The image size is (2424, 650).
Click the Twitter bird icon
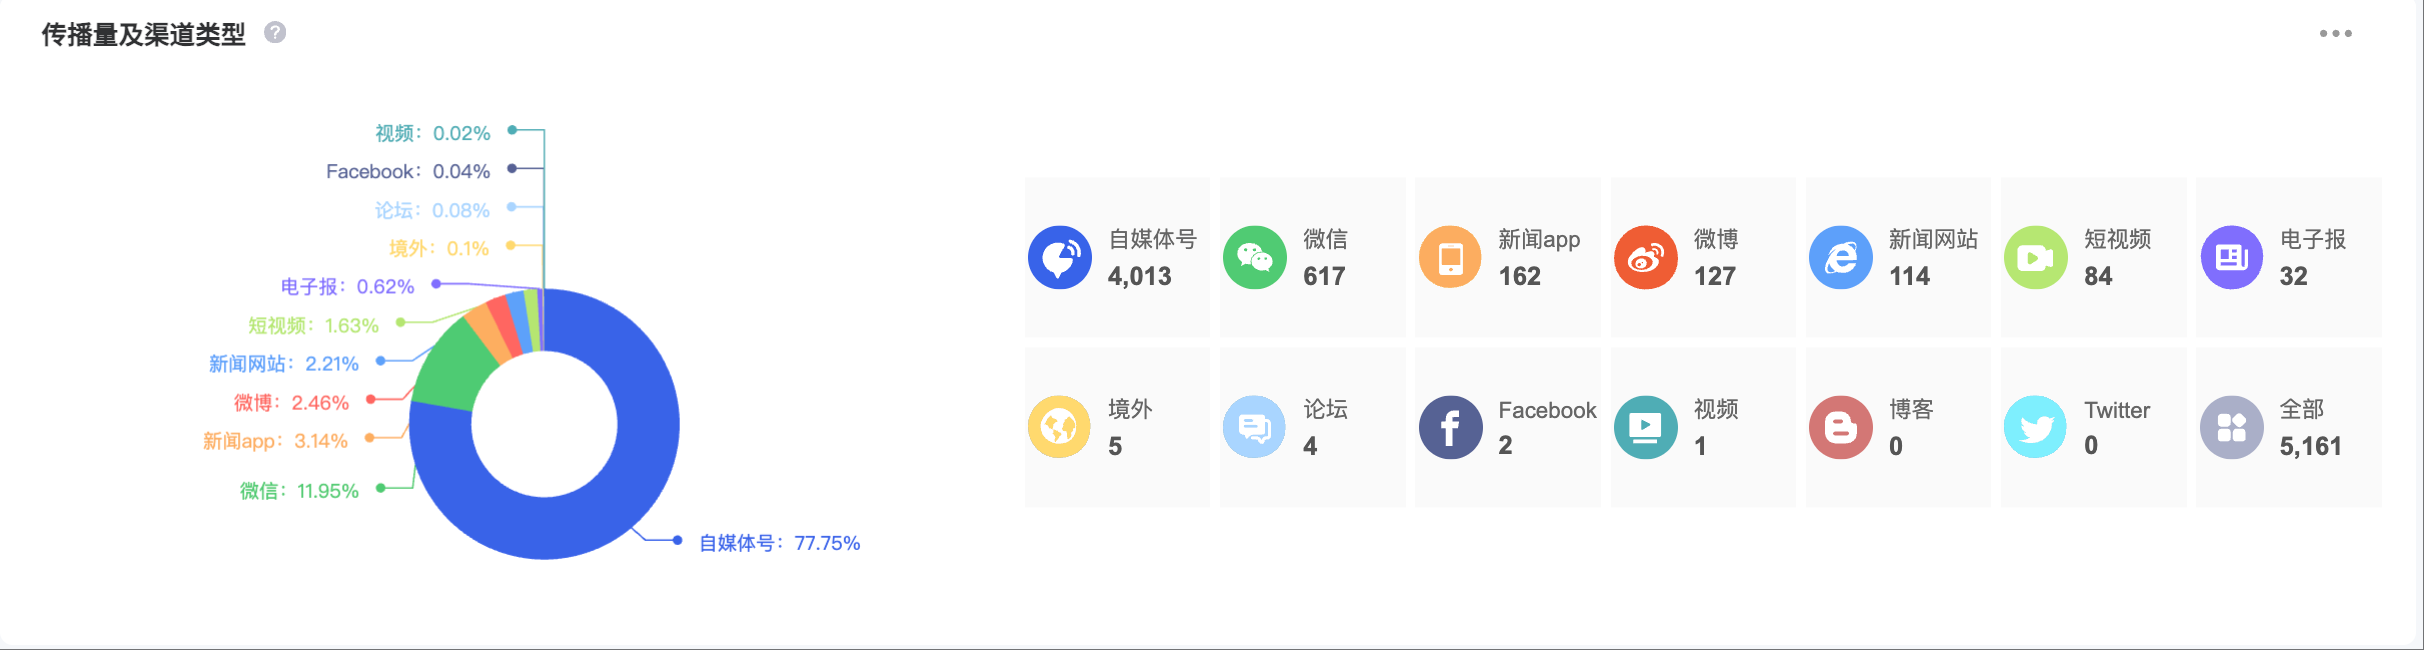[x=2035, y=427]
